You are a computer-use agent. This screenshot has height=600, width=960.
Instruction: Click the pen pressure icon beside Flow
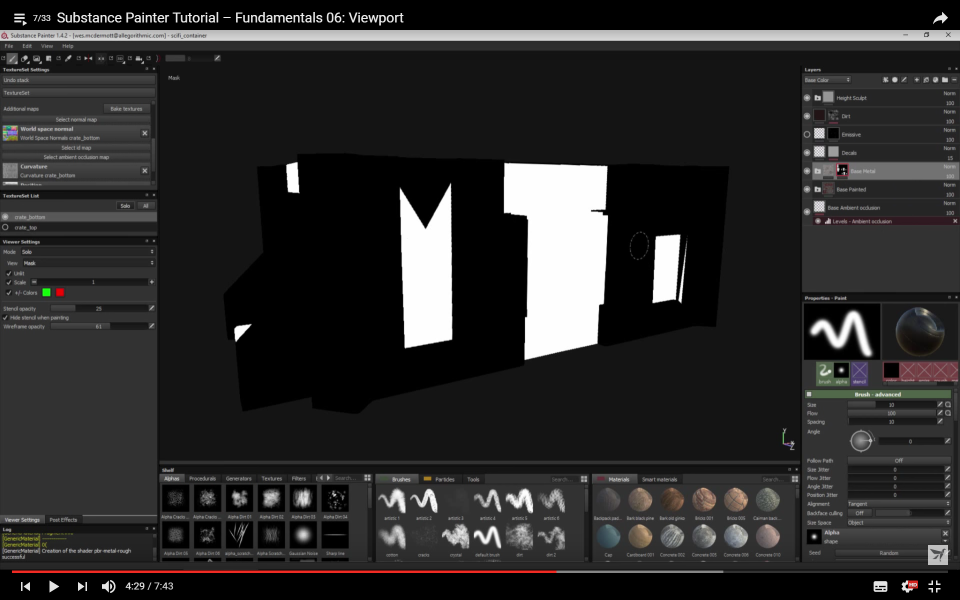click(x=940, y=413)
